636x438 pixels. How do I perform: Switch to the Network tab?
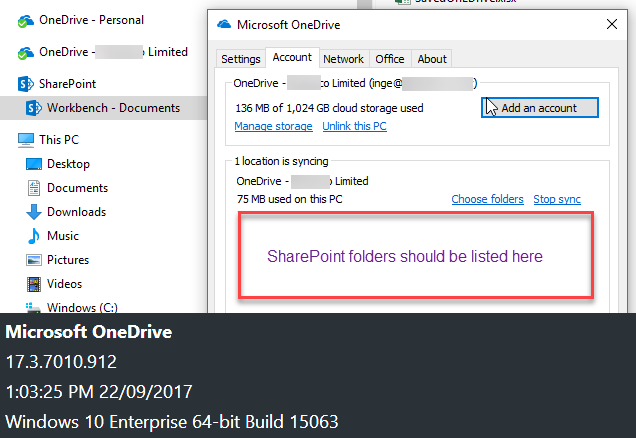point(344,59)
